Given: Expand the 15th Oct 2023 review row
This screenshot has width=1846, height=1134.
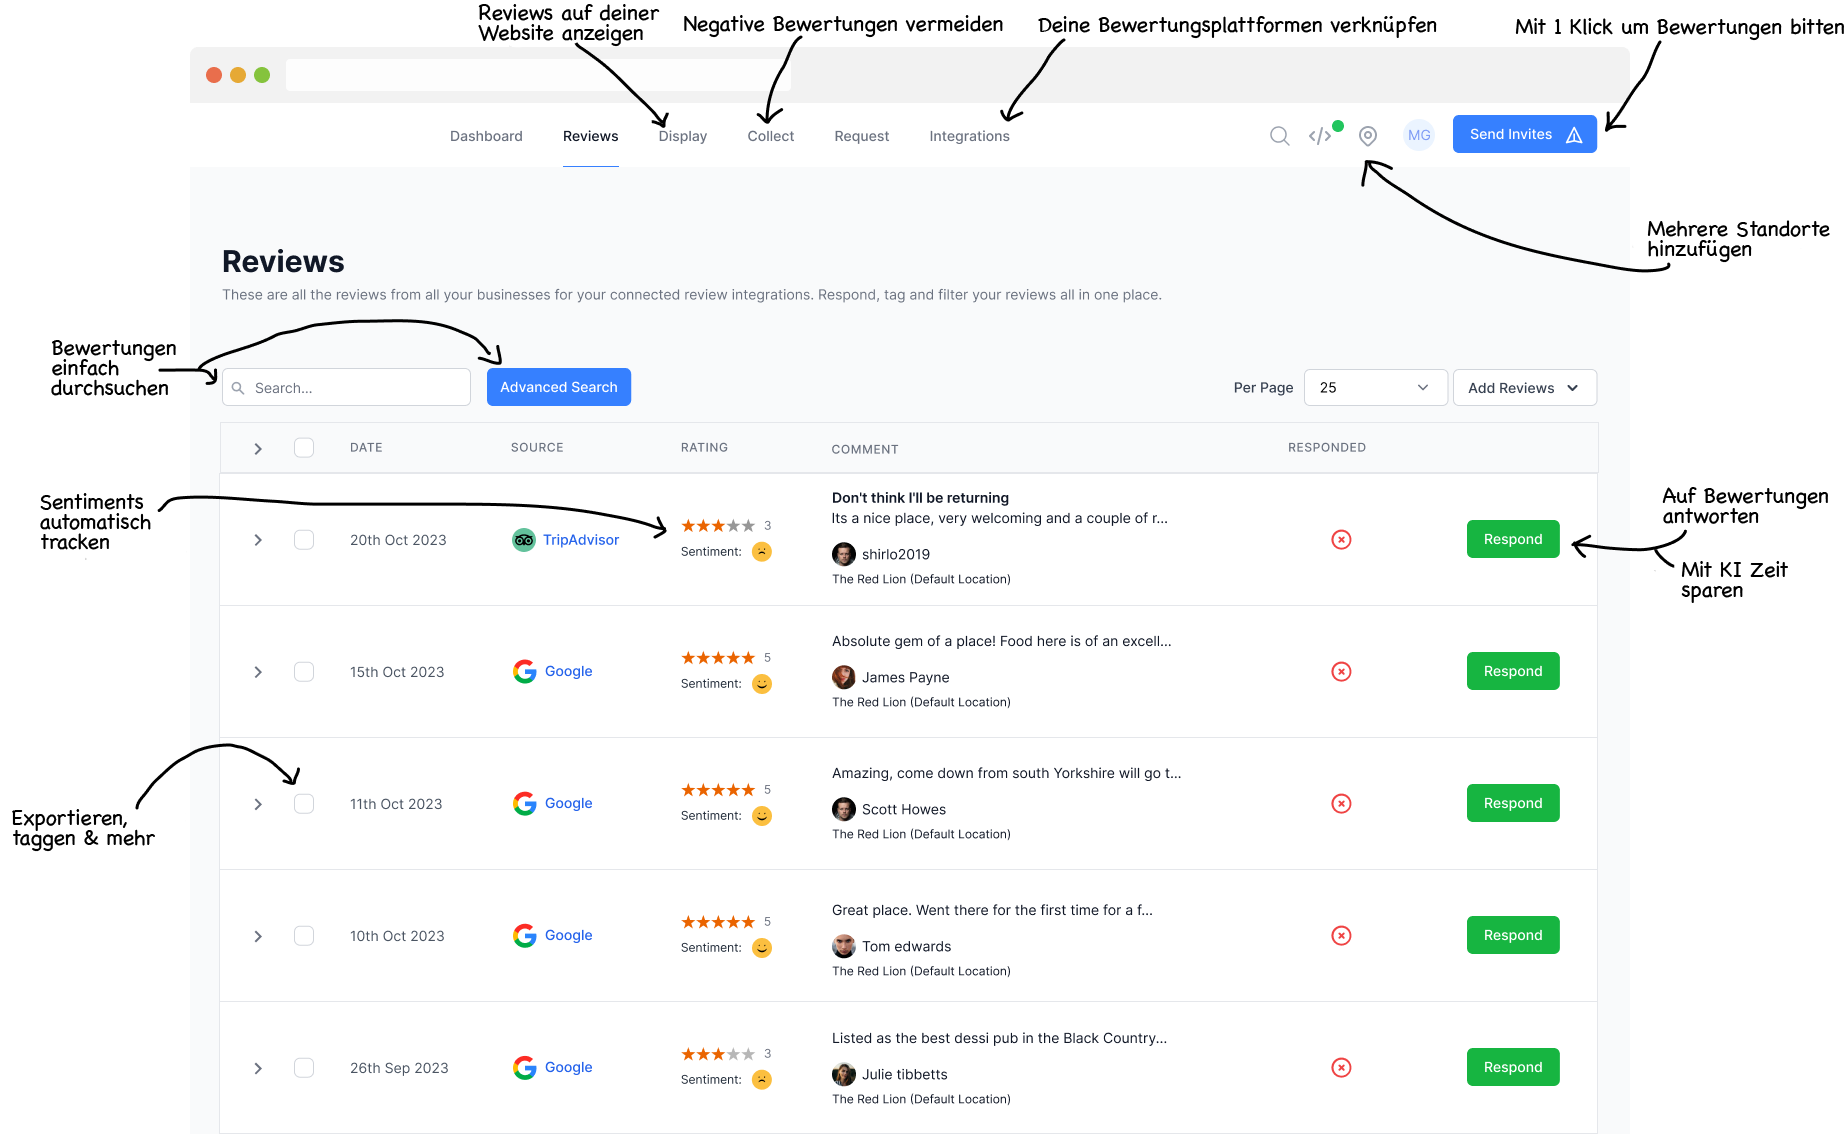Looking at the screenshot, I should pyautogui.click(x=258, y=672).
